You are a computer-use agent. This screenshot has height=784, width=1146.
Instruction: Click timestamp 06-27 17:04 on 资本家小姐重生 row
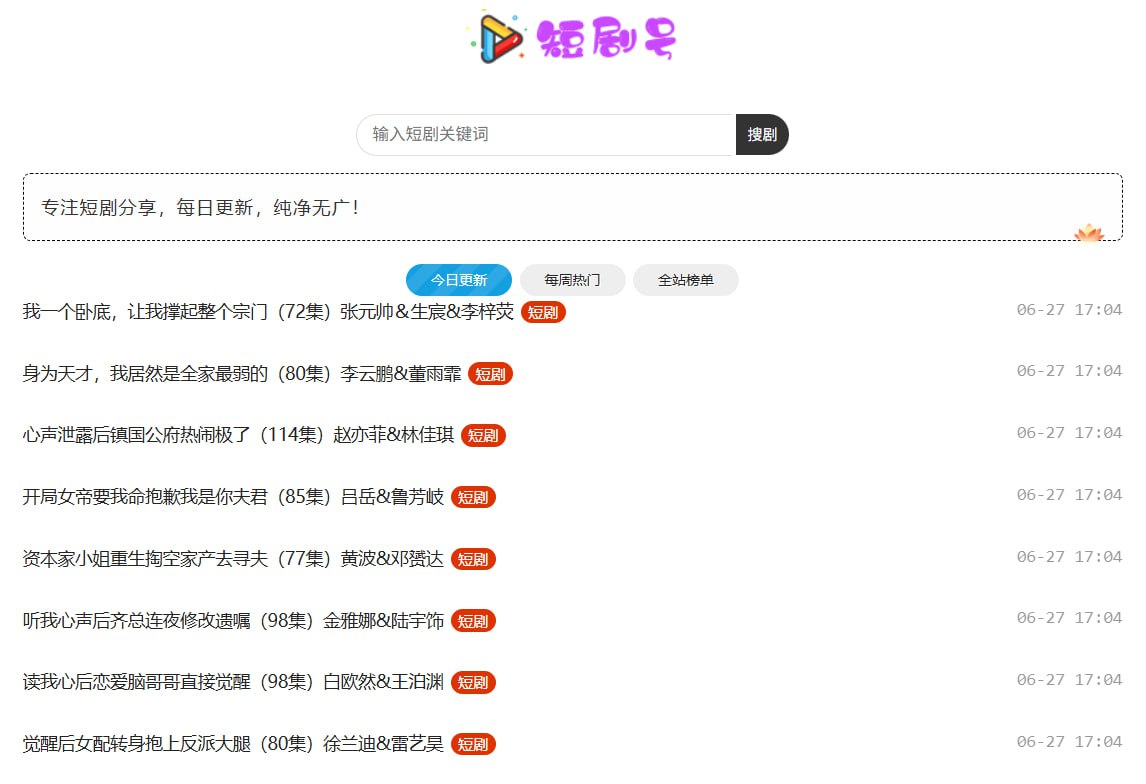point(1069,557)
